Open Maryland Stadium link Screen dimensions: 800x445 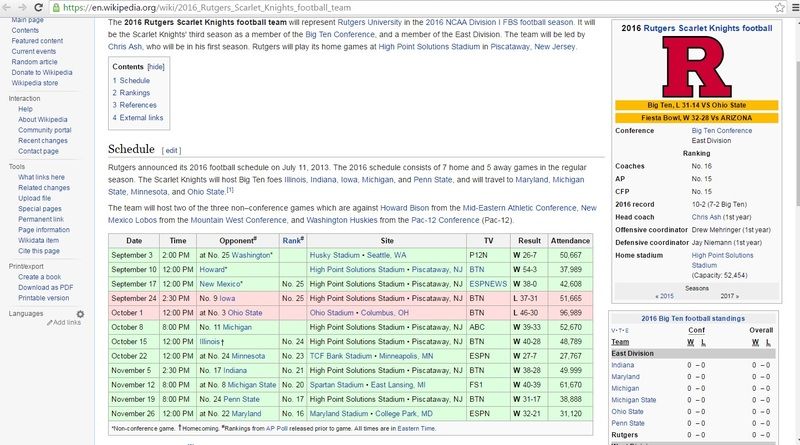339,414
